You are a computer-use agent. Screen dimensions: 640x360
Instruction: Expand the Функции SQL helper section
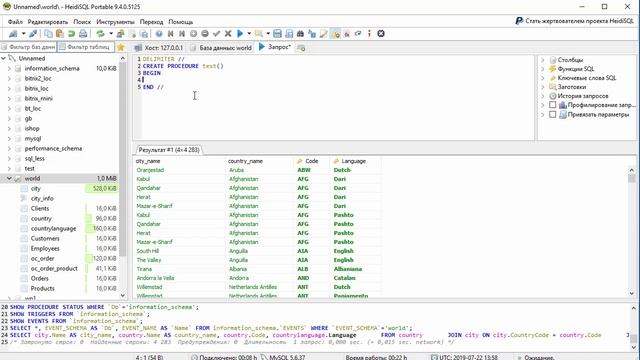click(x=543, y=69)
